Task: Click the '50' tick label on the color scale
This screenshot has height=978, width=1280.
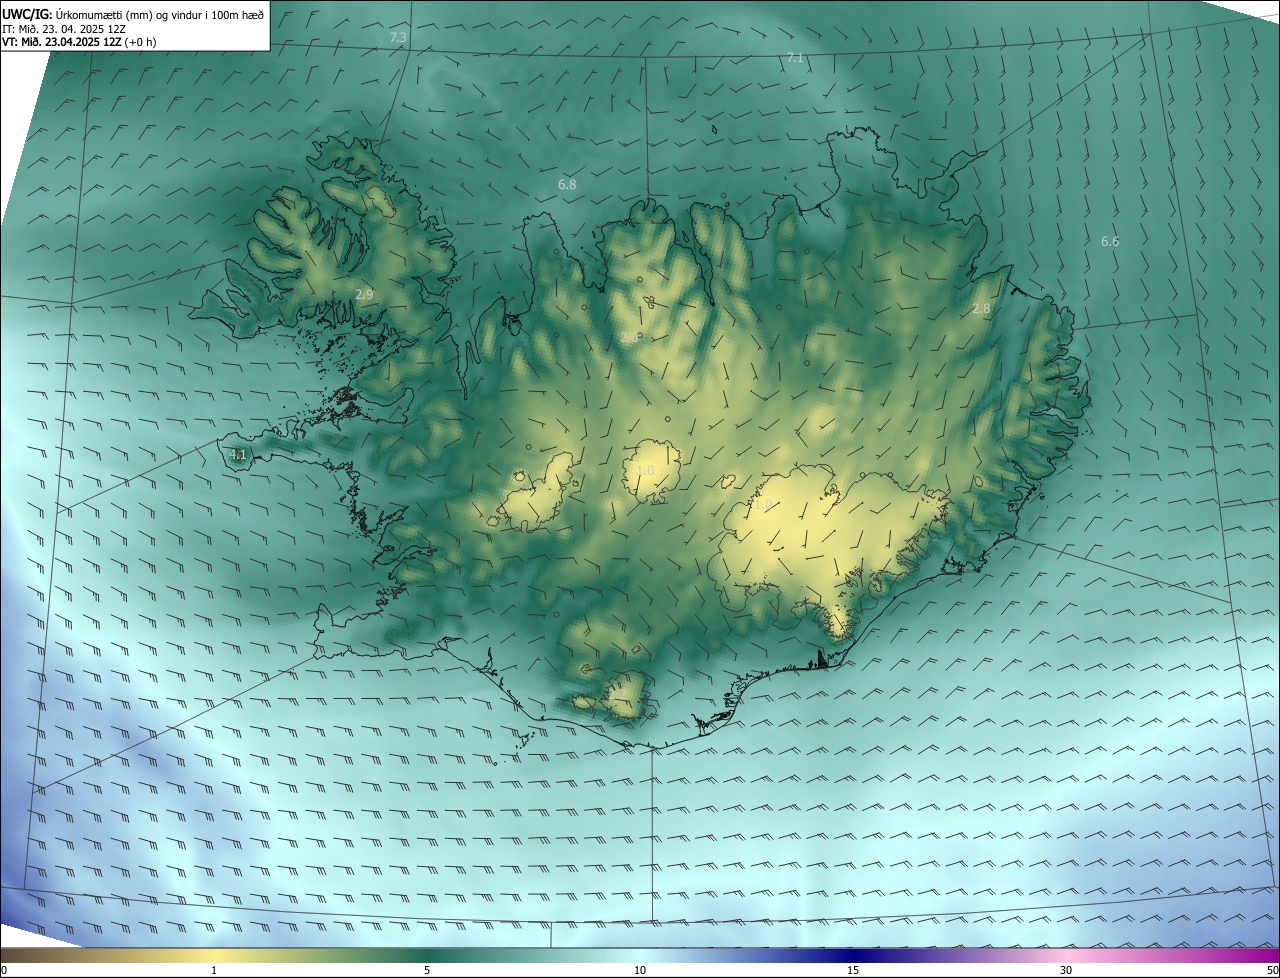Action: [1272, 971]
